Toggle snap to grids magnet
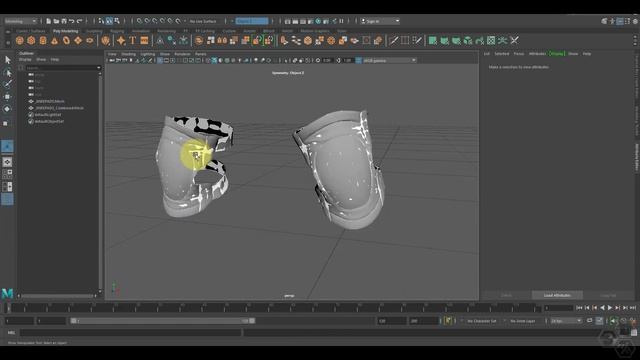Viewport: 640px width, 360px height. (140, 21)
